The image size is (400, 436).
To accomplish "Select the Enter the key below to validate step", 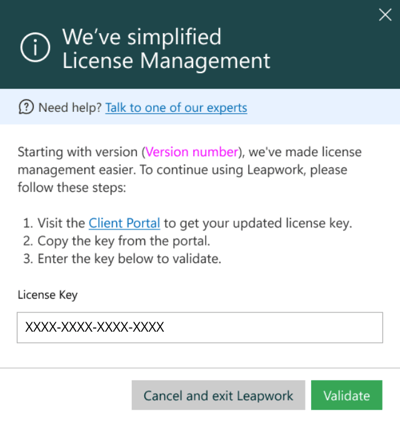I will click(x=122, y=259).
